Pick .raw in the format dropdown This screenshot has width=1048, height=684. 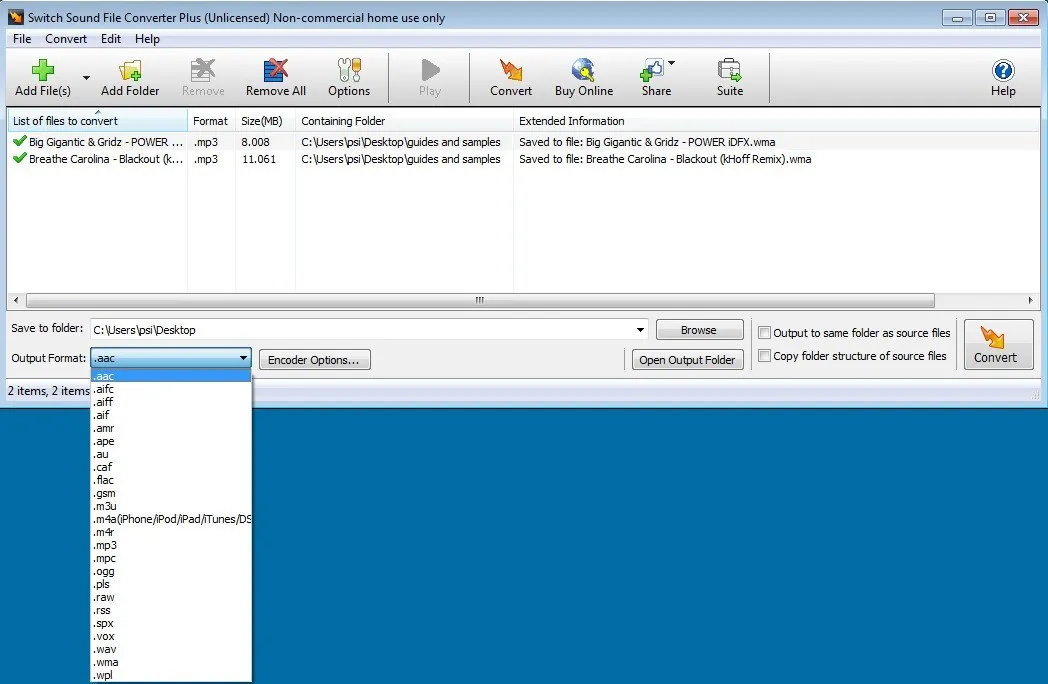tap(171, 597)
